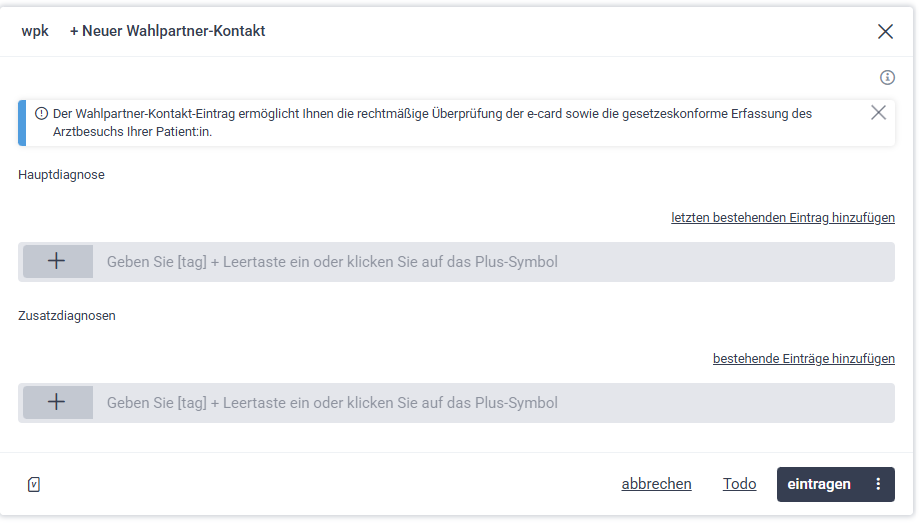This screenshot has width=919, height=523.
Task: Close the Neuer Wahlpartner-Kontakt dialog
Action: click(885, 31)
